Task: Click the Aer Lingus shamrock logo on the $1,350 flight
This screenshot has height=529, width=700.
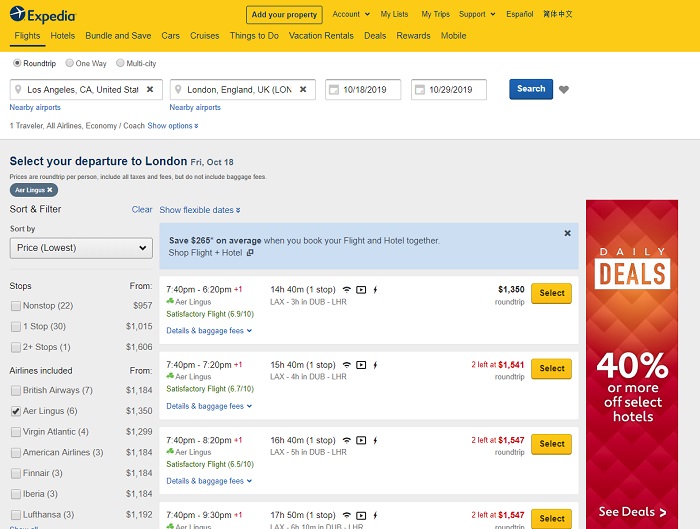Action: [170, 301]
